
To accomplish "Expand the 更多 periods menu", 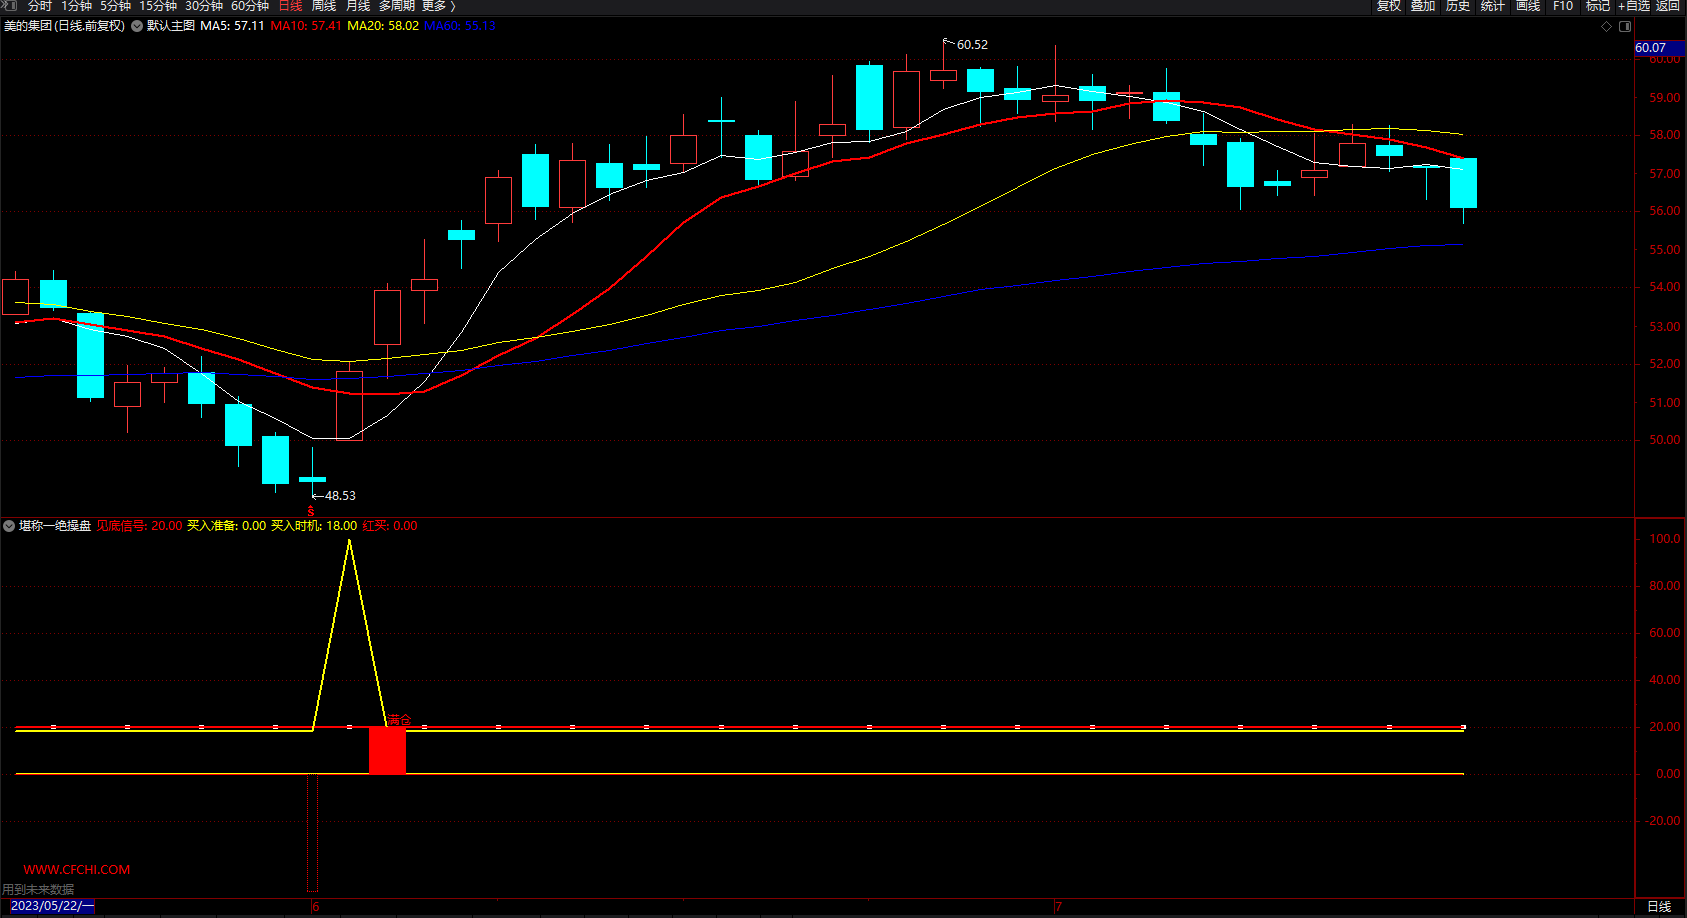I will coord(438,6).
